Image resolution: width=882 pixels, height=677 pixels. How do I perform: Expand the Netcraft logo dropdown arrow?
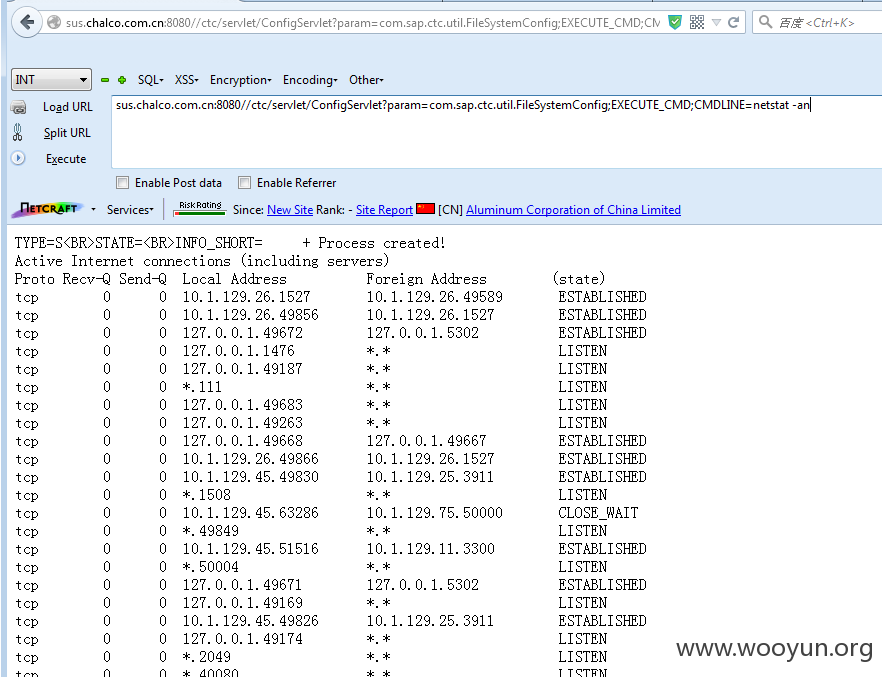click(93, 209)
